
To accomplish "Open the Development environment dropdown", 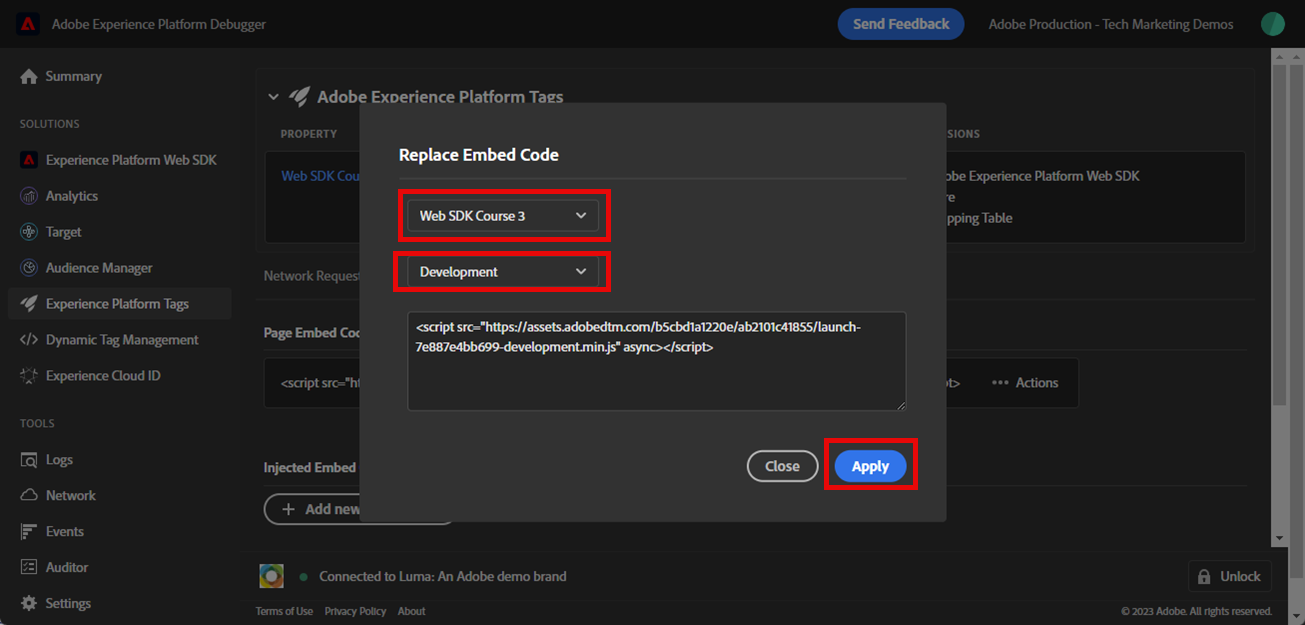I will tap(503, 272).
